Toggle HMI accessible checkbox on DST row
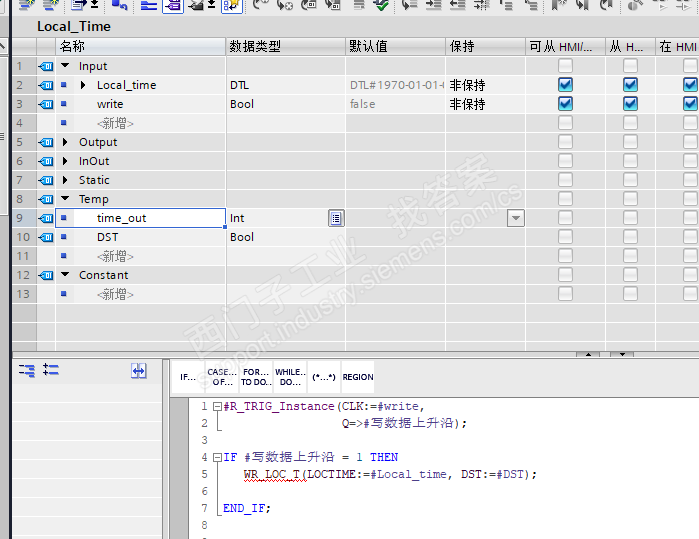The height and width of the screenshot is (539, 699). point(565,237)
